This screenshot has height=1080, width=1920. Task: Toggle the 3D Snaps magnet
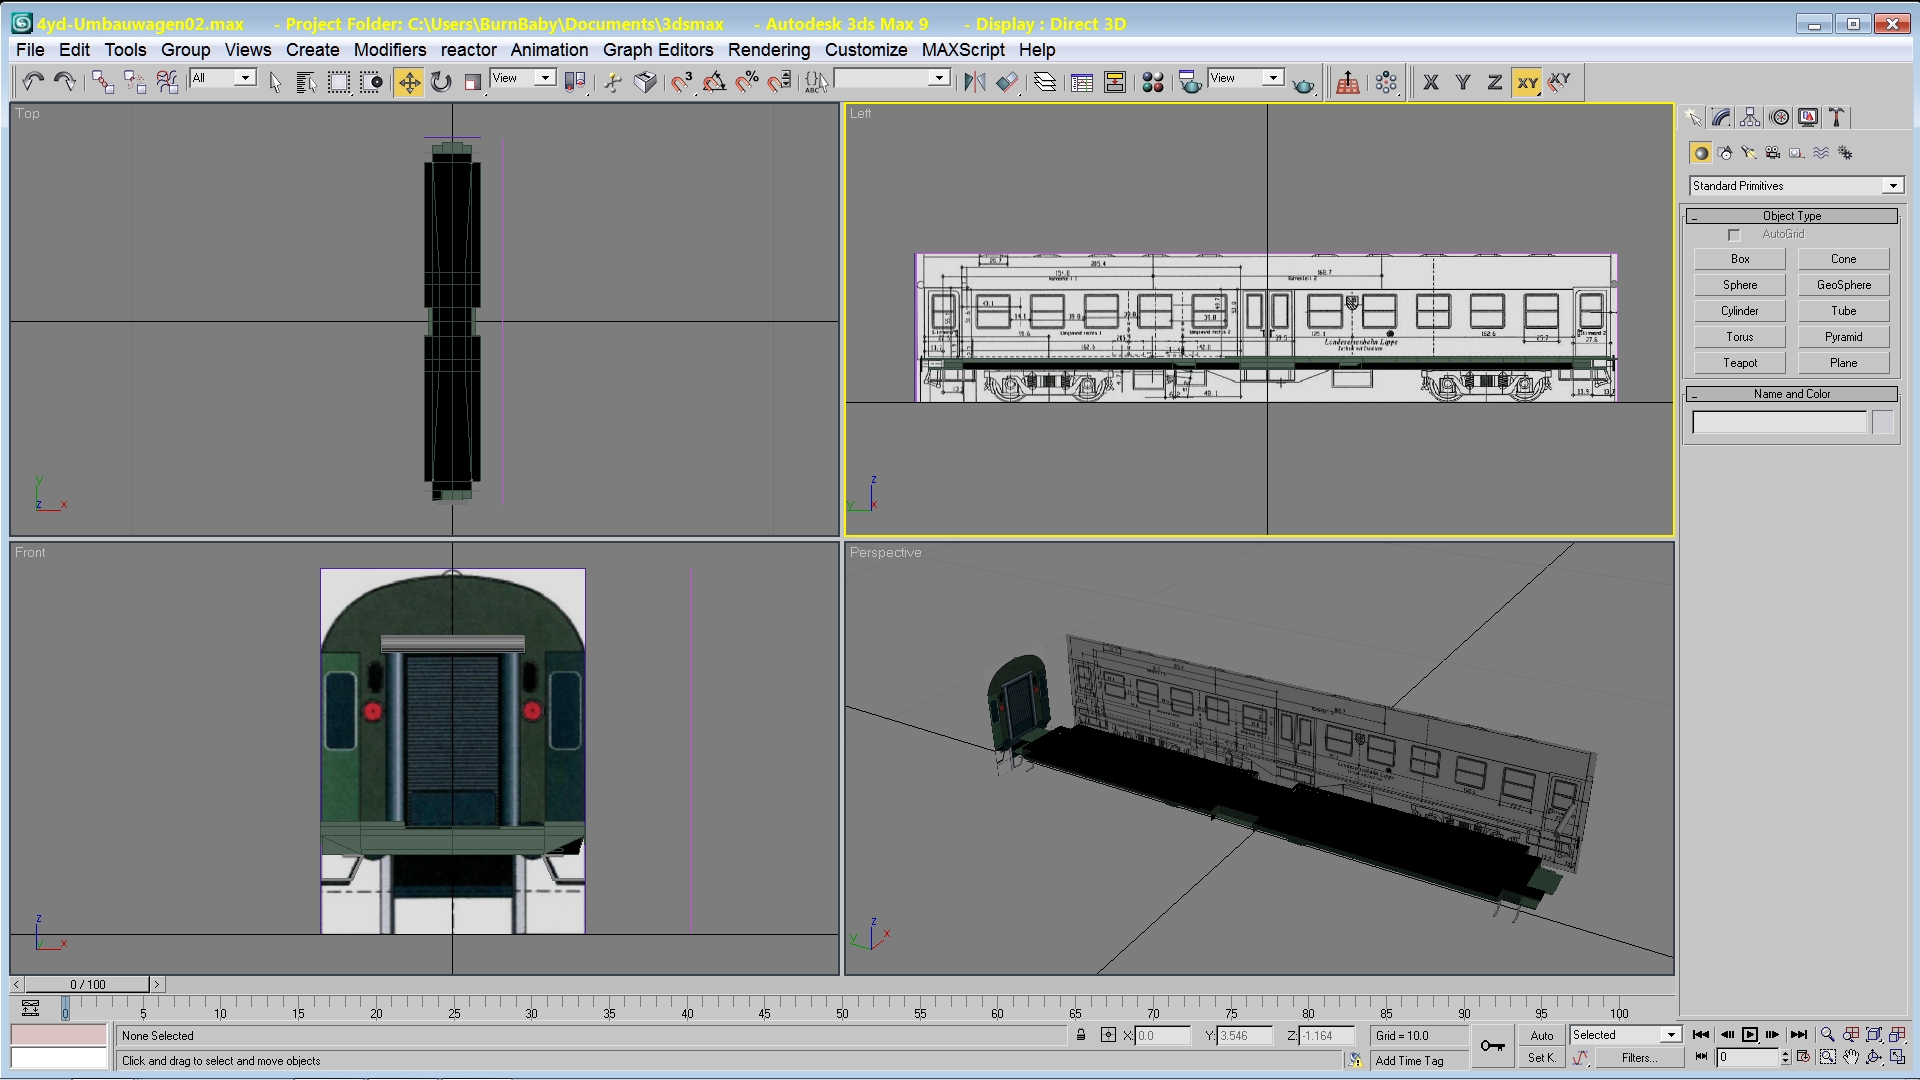(682, 82)
